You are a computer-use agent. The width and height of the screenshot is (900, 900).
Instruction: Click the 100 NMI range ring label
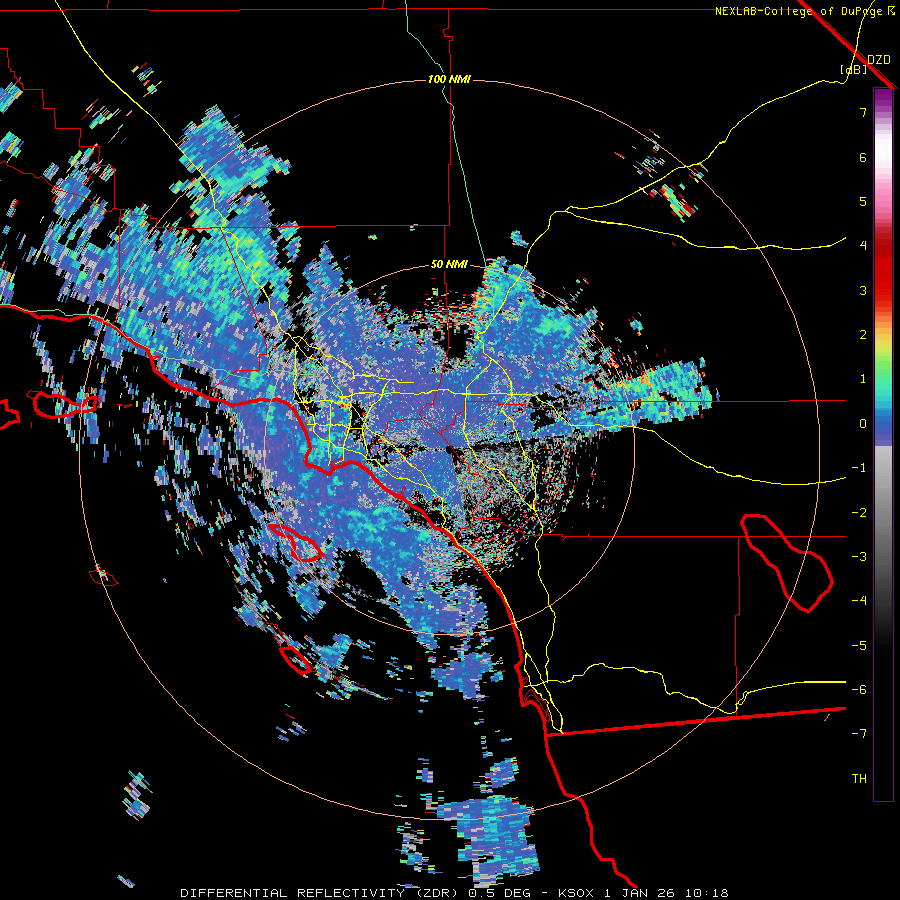click(x=449, y=79)
